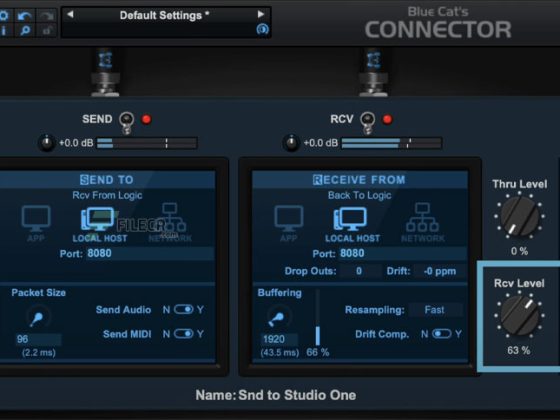Image resolution: width=560 pixels, height=420 pixels.
Task: Click the red LED next to RCV
Action: [x=388, y=119]
